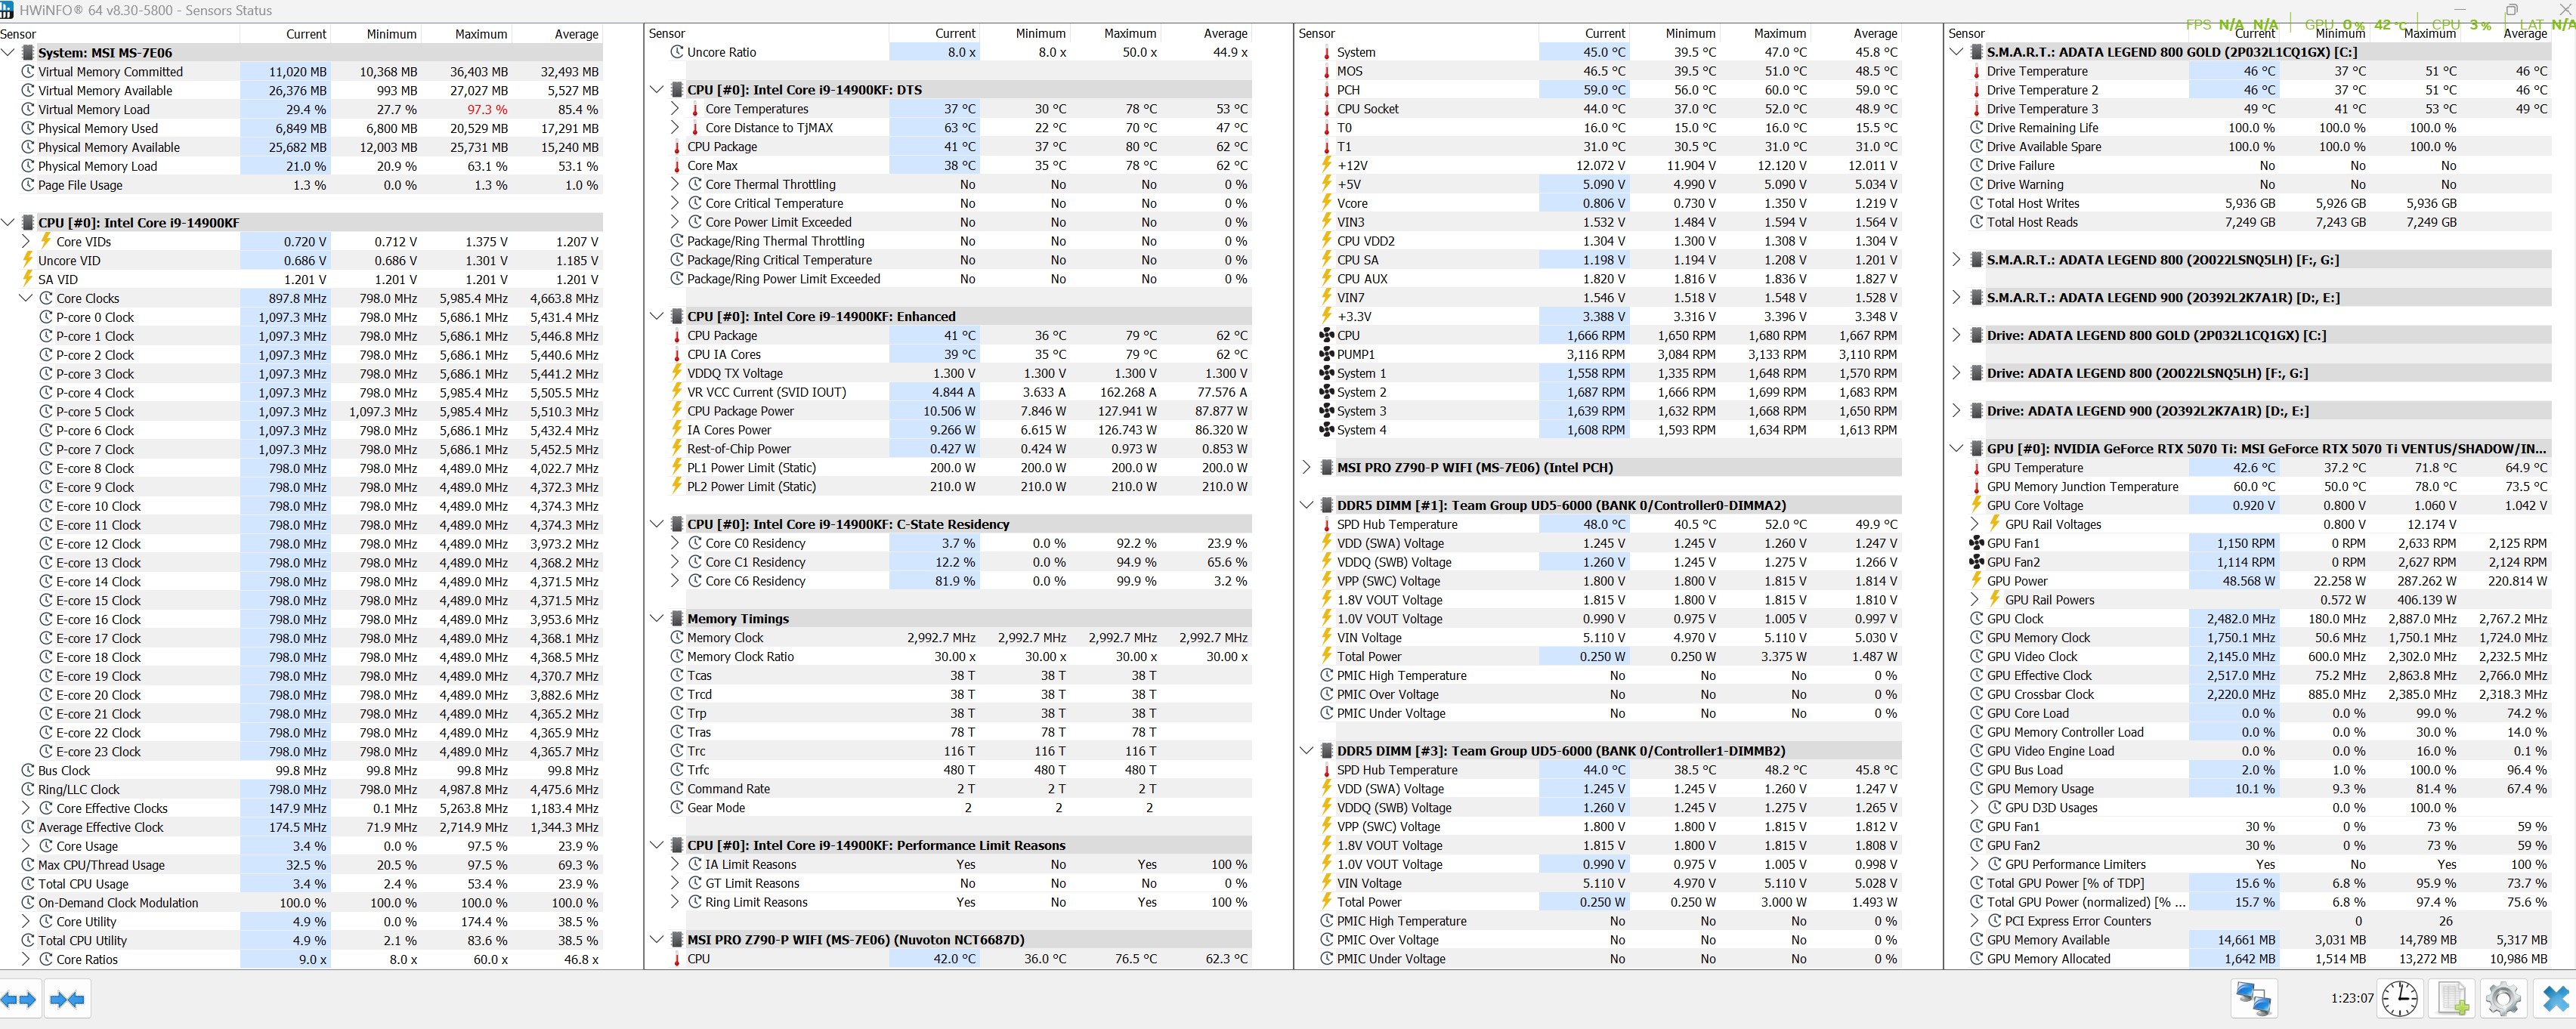Click the blue X close sensors icon
This screenshot has width=2576, height=1029.
click(x=2555, y=998)
